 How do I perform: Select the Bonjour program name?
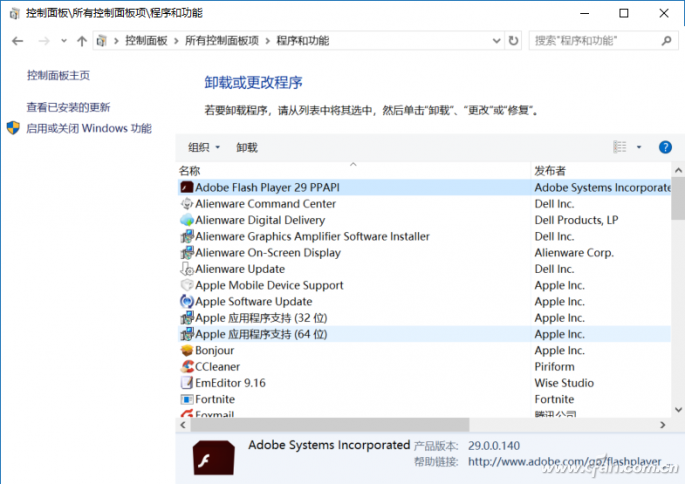[214, 350]
